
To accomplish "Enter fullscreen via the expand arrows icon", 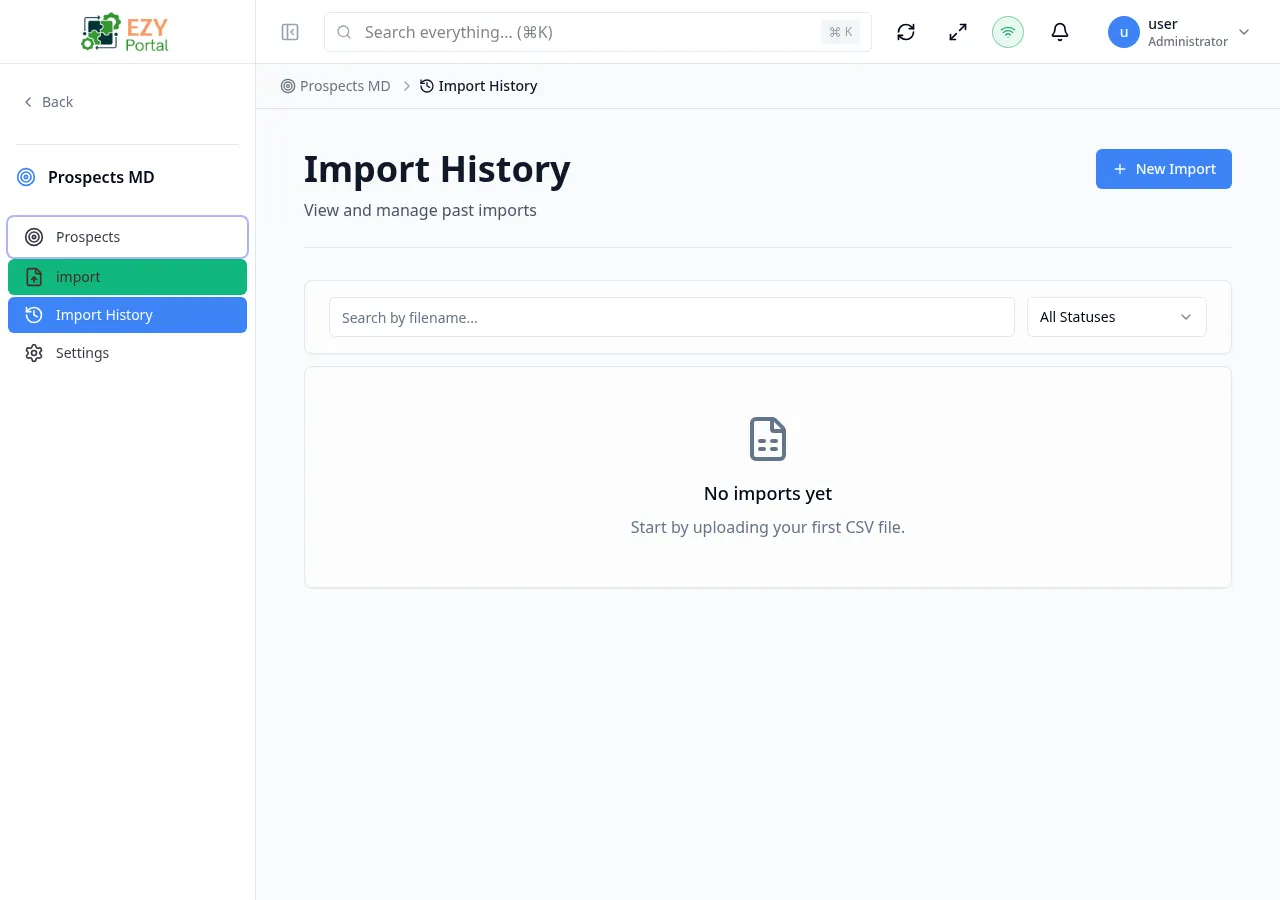I will [x=957, y=31].
